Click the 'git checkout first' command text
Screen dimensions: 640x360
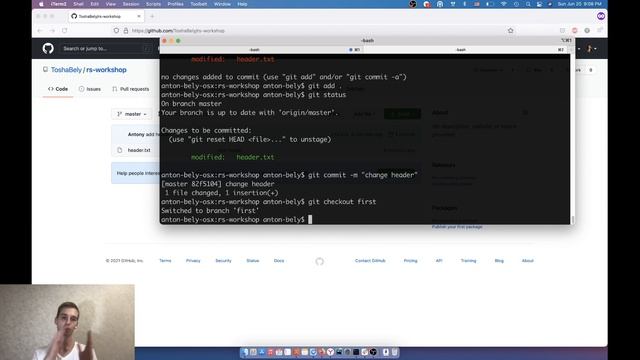click(x=342, y=202)
